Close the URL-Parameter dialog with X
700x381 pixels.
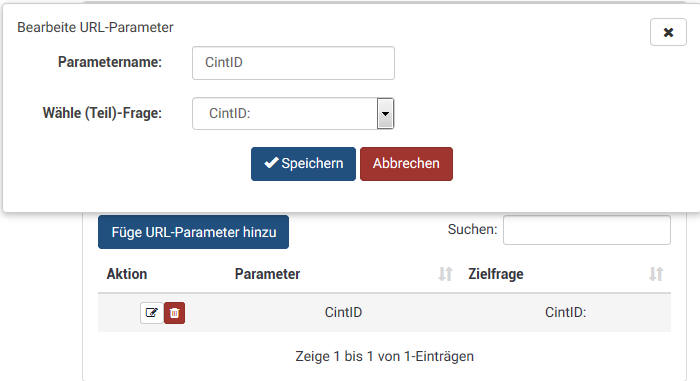(668, 32)
